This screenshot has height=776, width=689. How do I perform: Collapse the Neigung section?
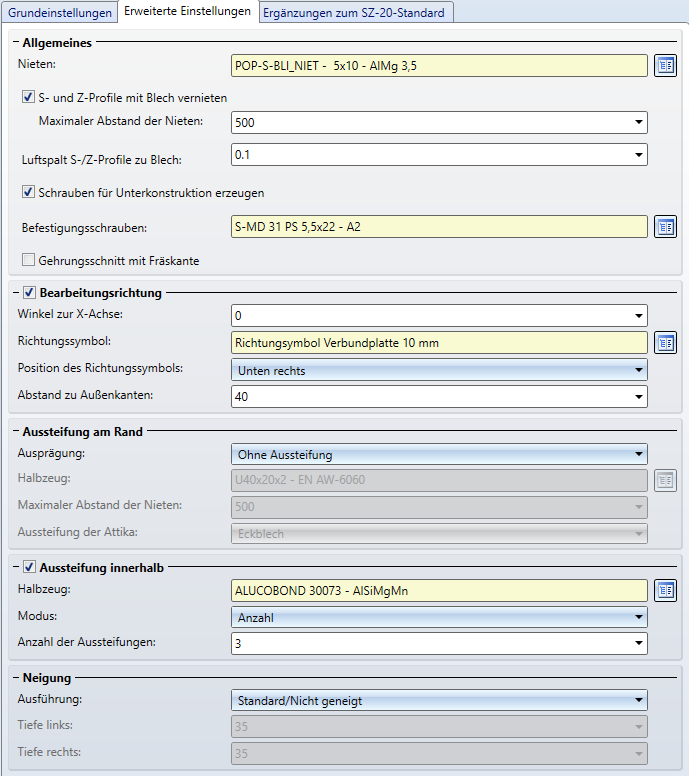tap(16, 678)
